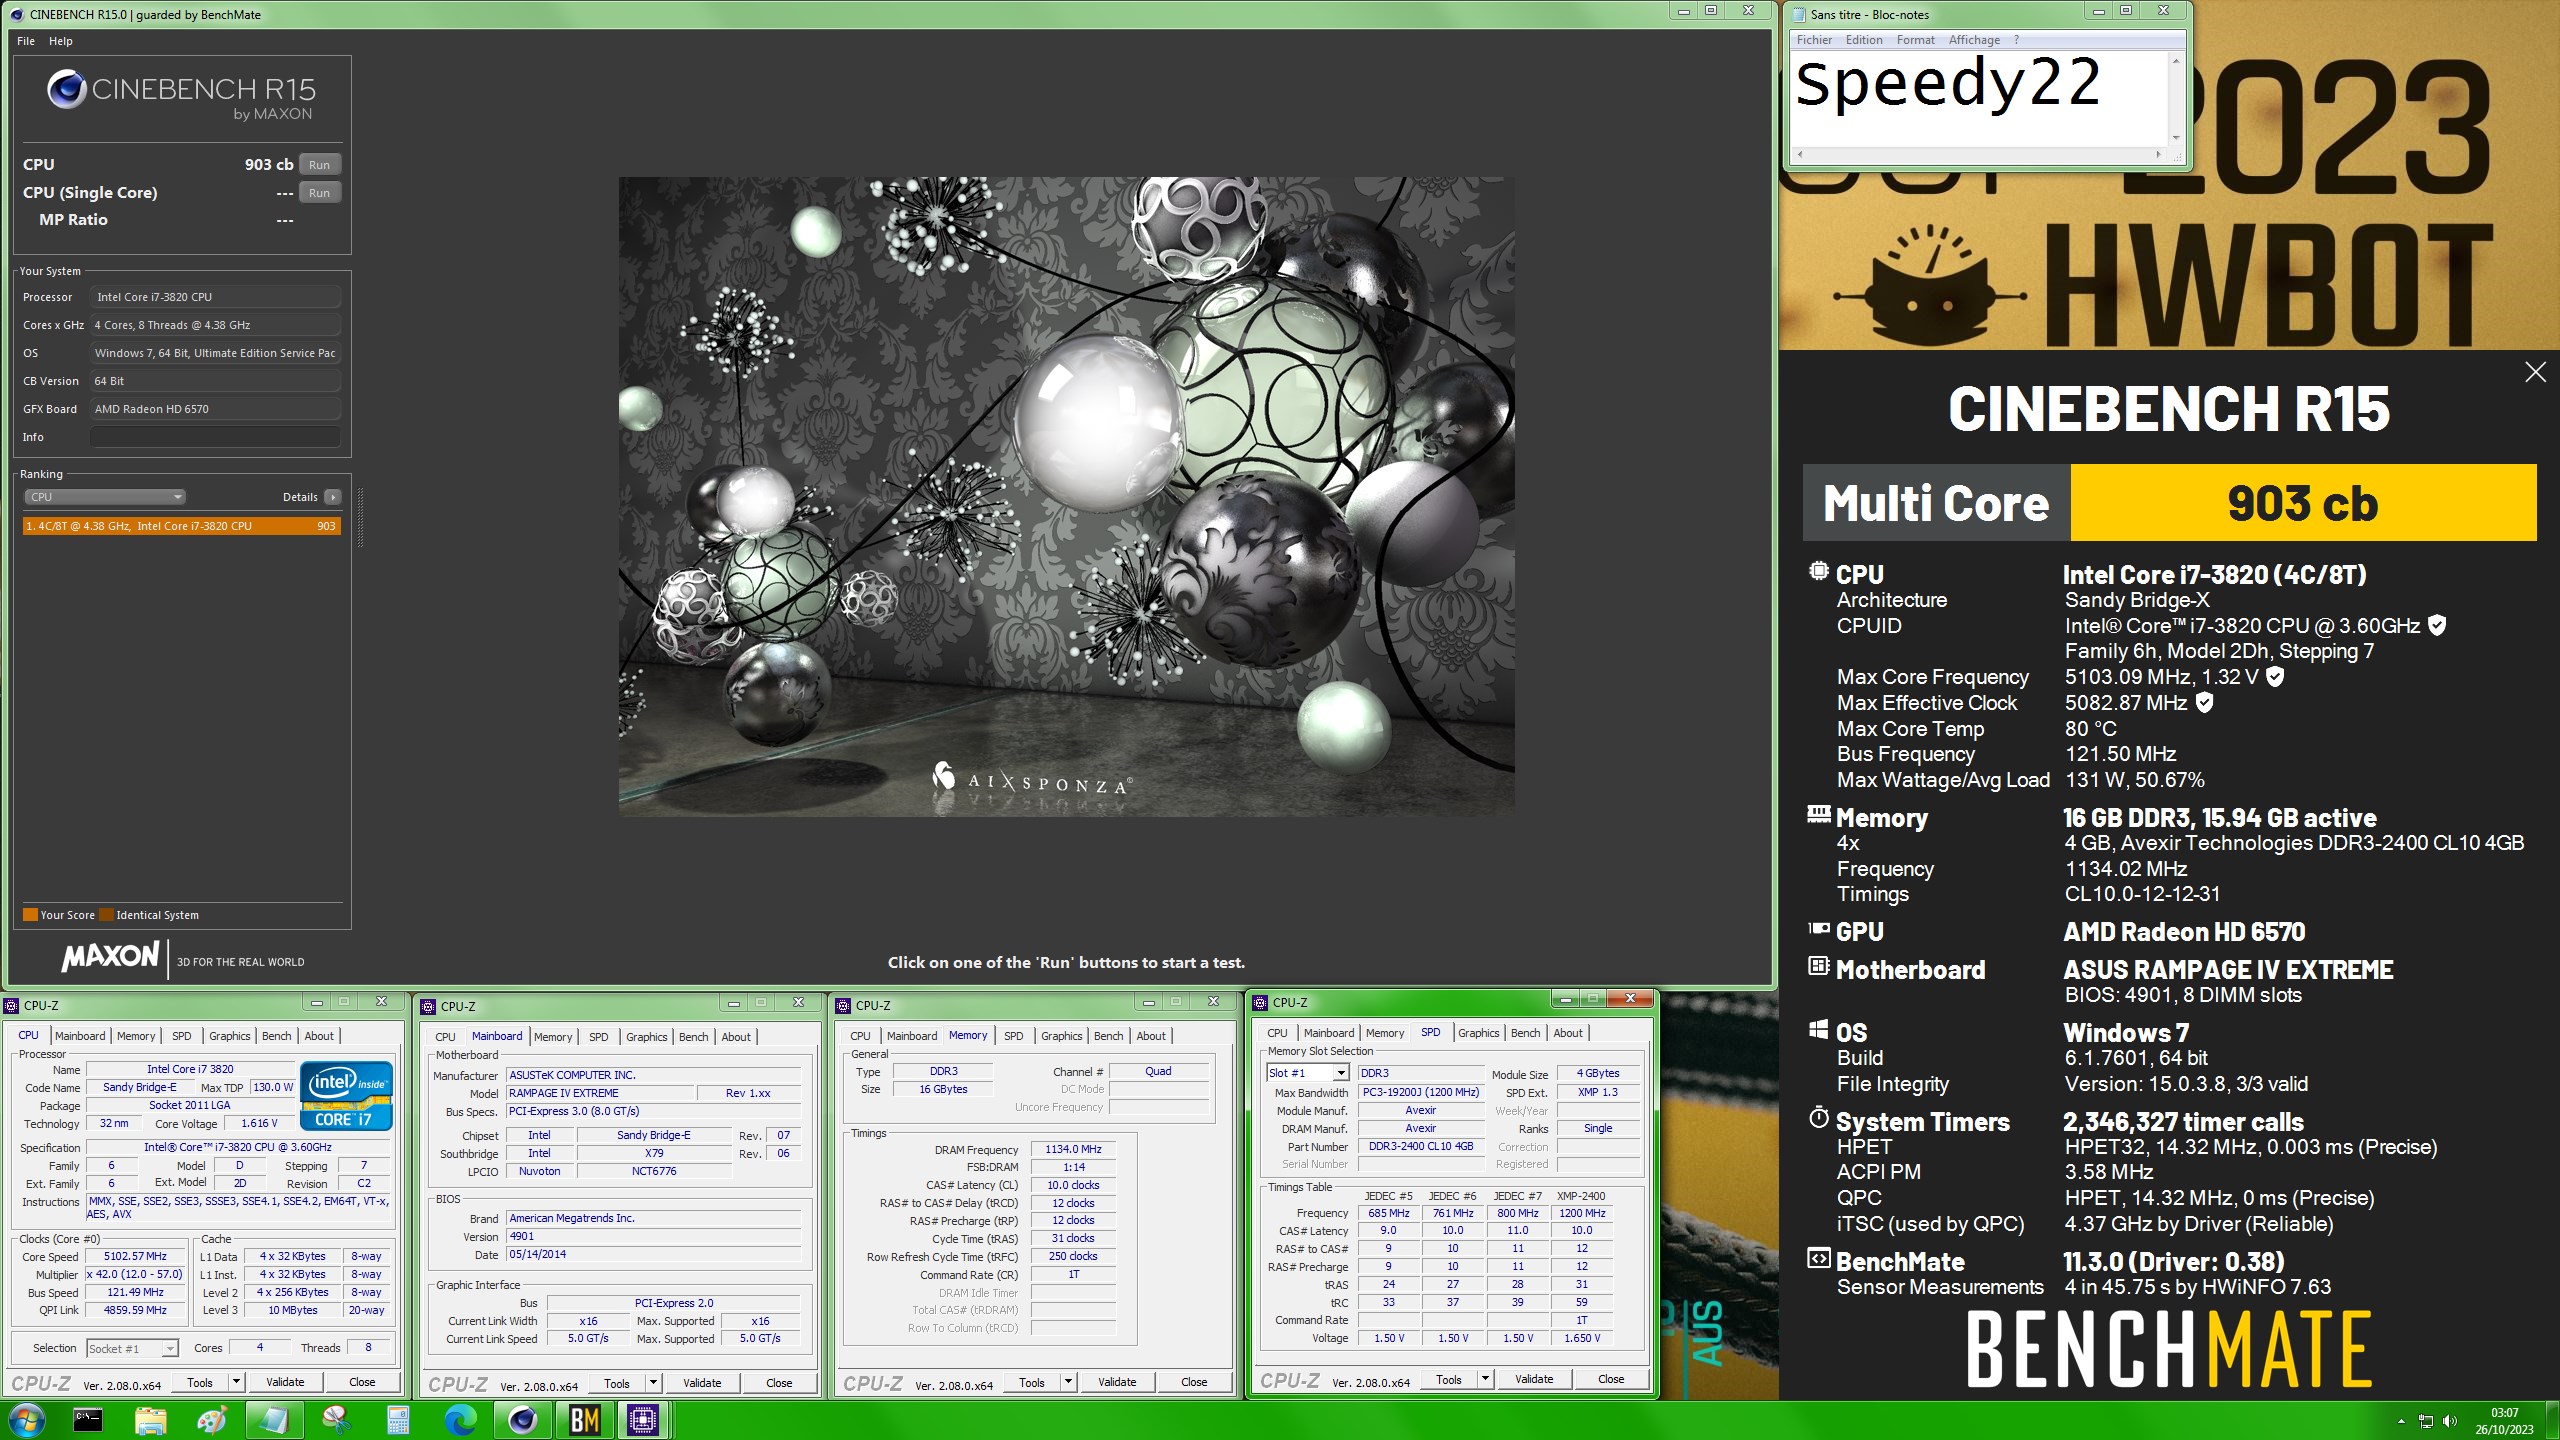Click Validate in the SPD CPU-Z window
The width and height of the screenshot is (2560, 1440).
pyautogui.click(x=1534, y=1379)
